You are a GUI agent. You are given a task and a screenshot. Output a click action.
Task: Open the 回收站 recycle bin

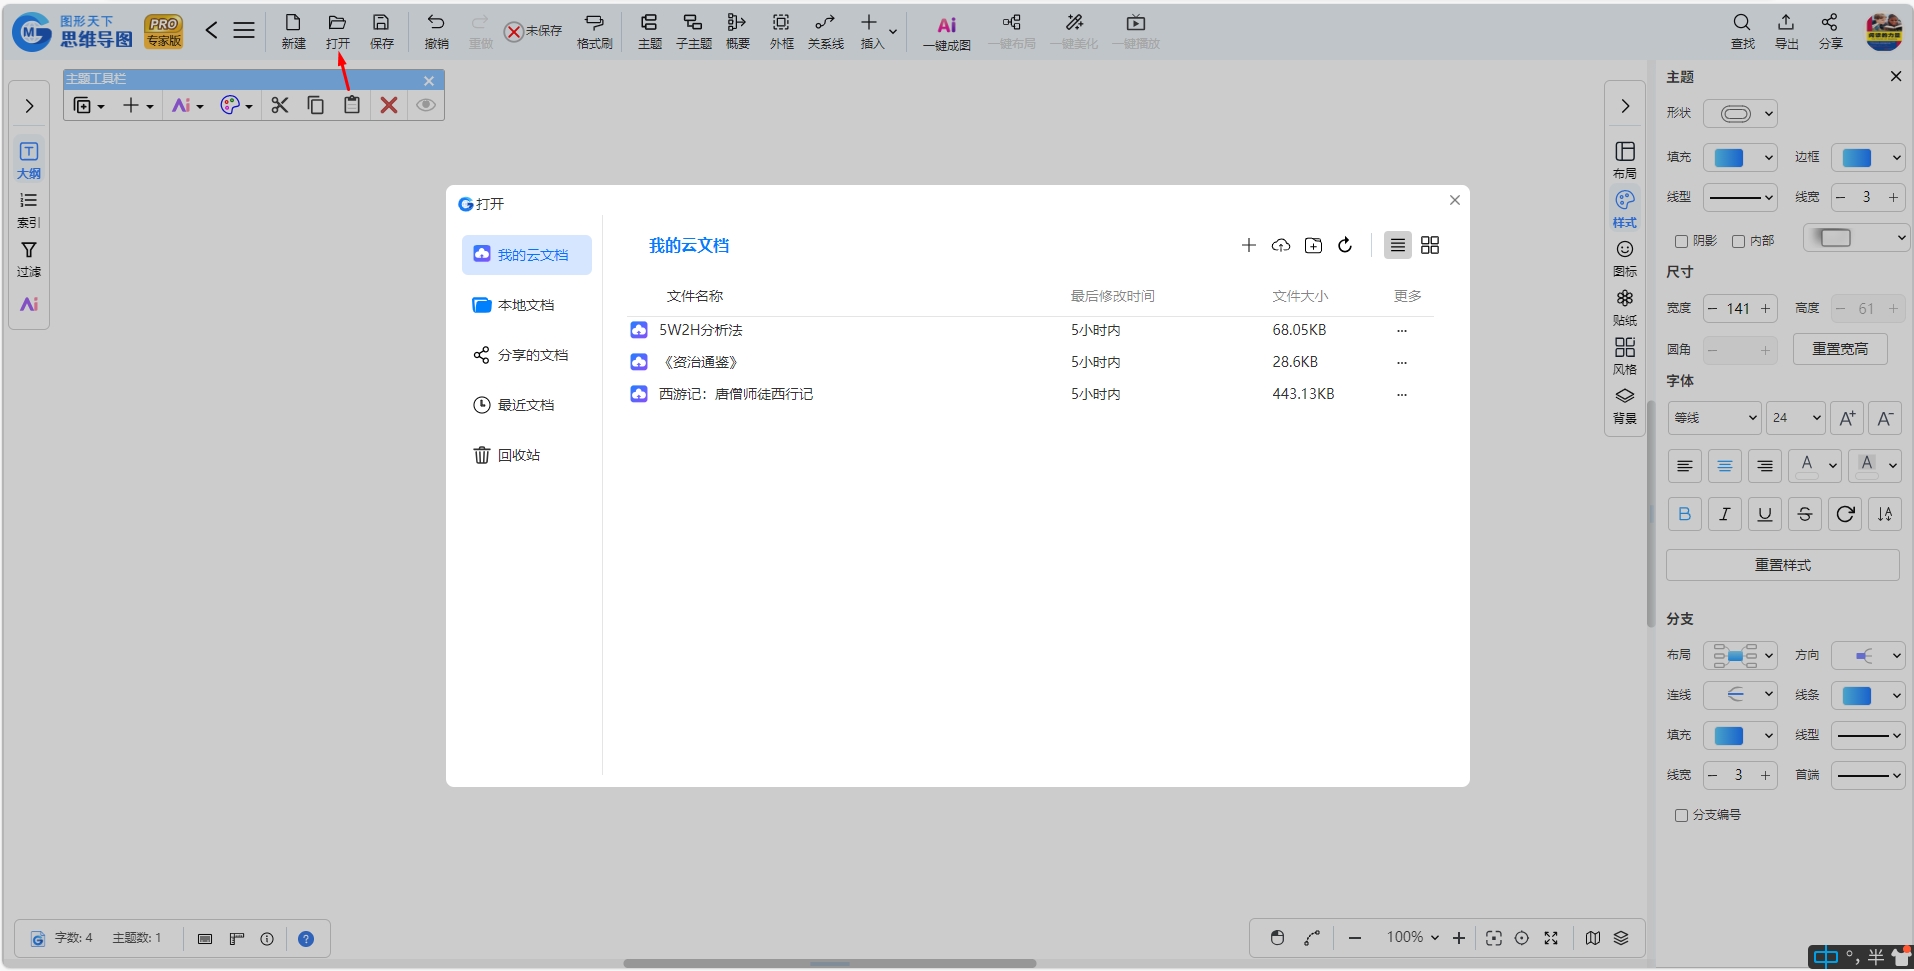[x=527, y=455]
